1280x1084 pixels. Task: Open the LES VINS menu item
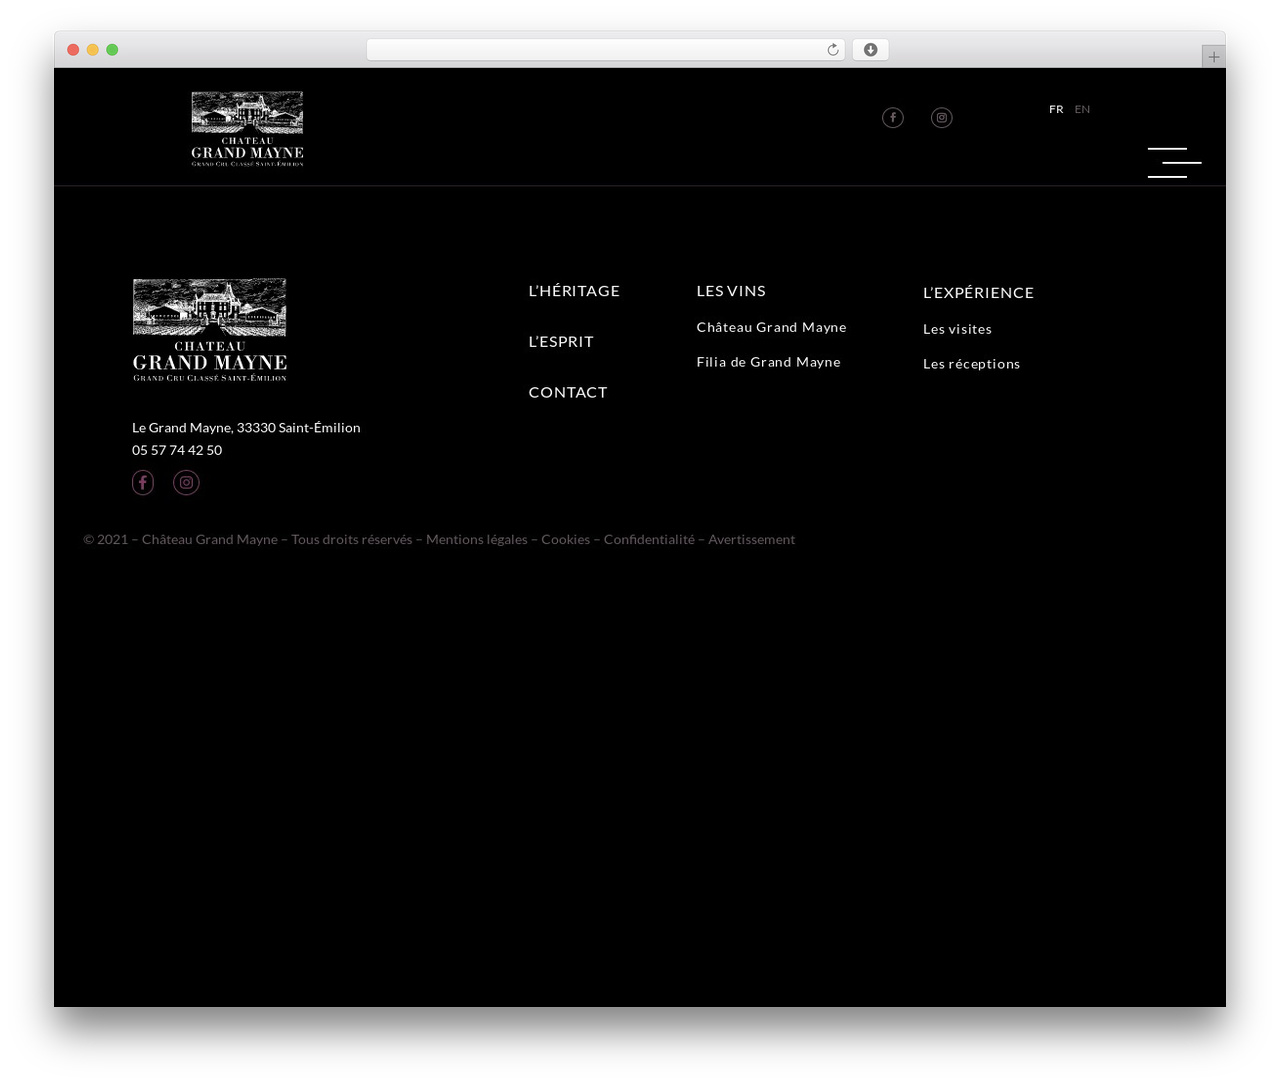click(731, 291)
